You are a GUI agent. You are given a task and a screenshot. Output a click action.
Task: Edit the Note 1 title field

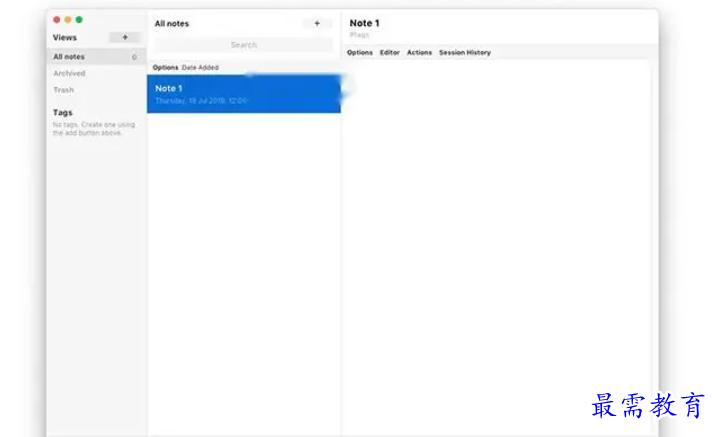click(364, 23)
